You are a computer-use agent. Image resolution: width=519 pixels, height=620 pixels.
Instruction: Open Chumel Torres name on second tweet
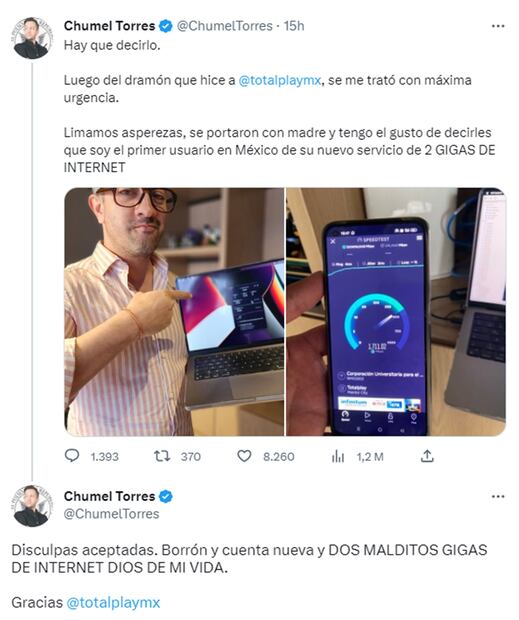pos(109,496)
